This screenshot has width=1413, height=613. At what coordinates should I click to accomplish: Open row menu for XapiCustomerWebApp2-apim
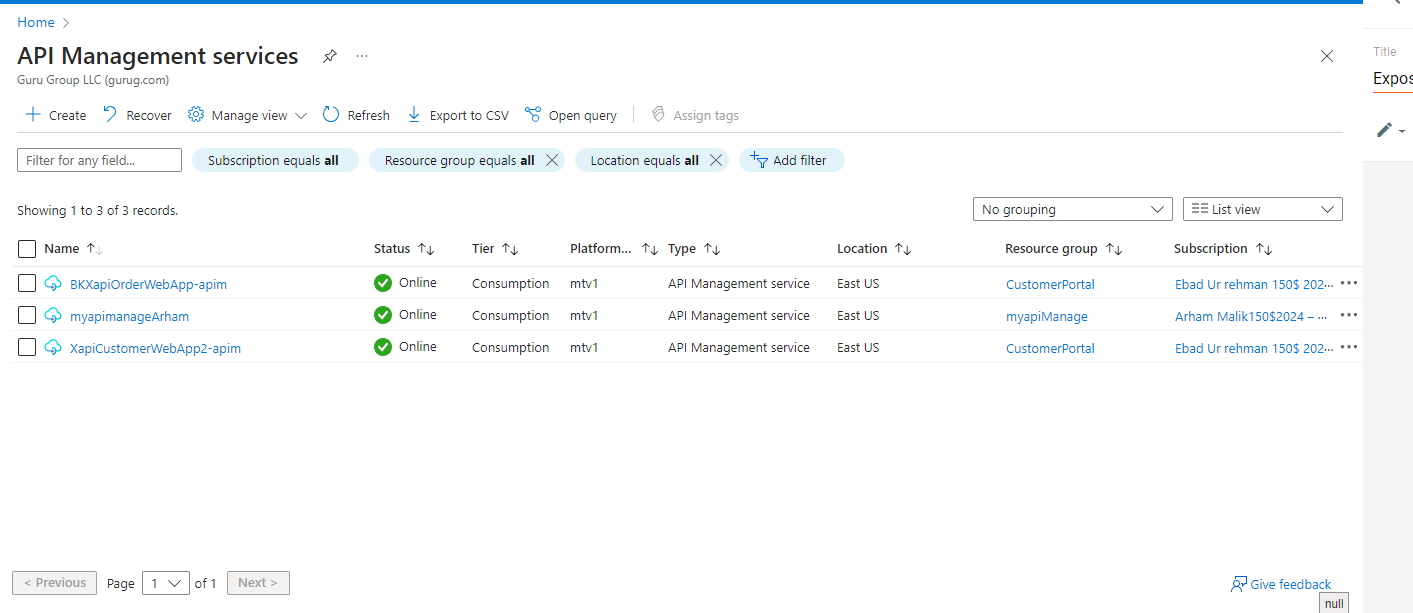click(x=1349, y=347)
